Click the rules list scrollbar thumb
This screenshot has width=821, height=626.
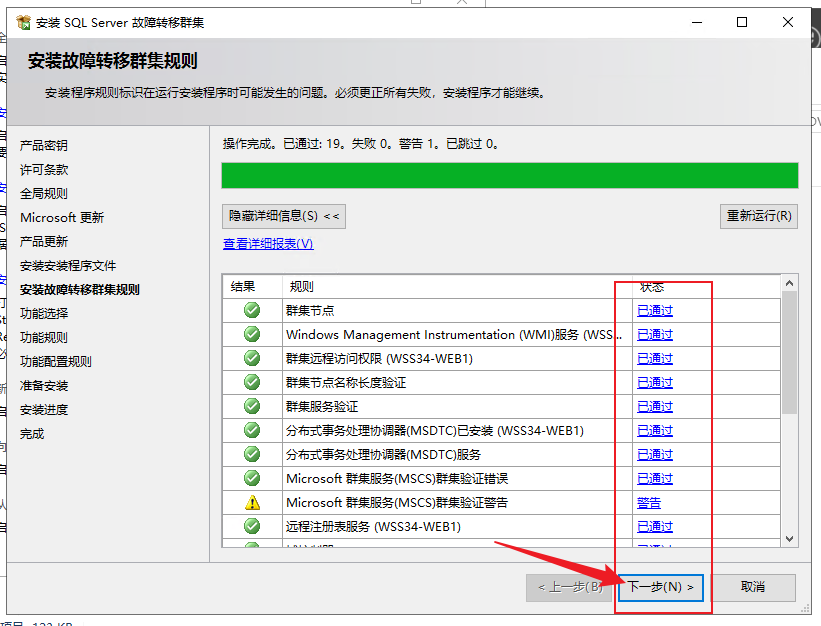click(x=790, y=352)
